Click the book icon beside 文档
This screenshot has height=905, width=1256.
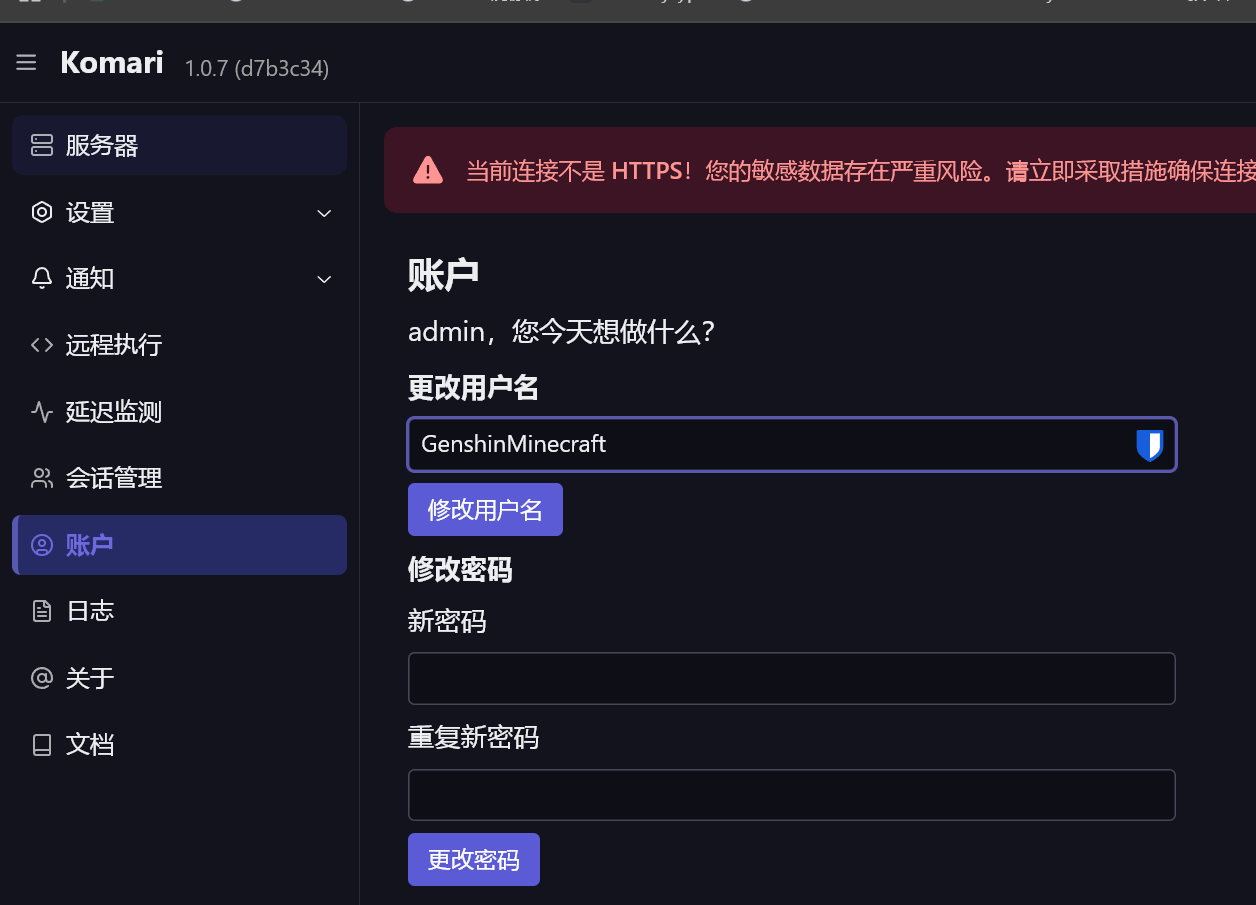[41, 744]
